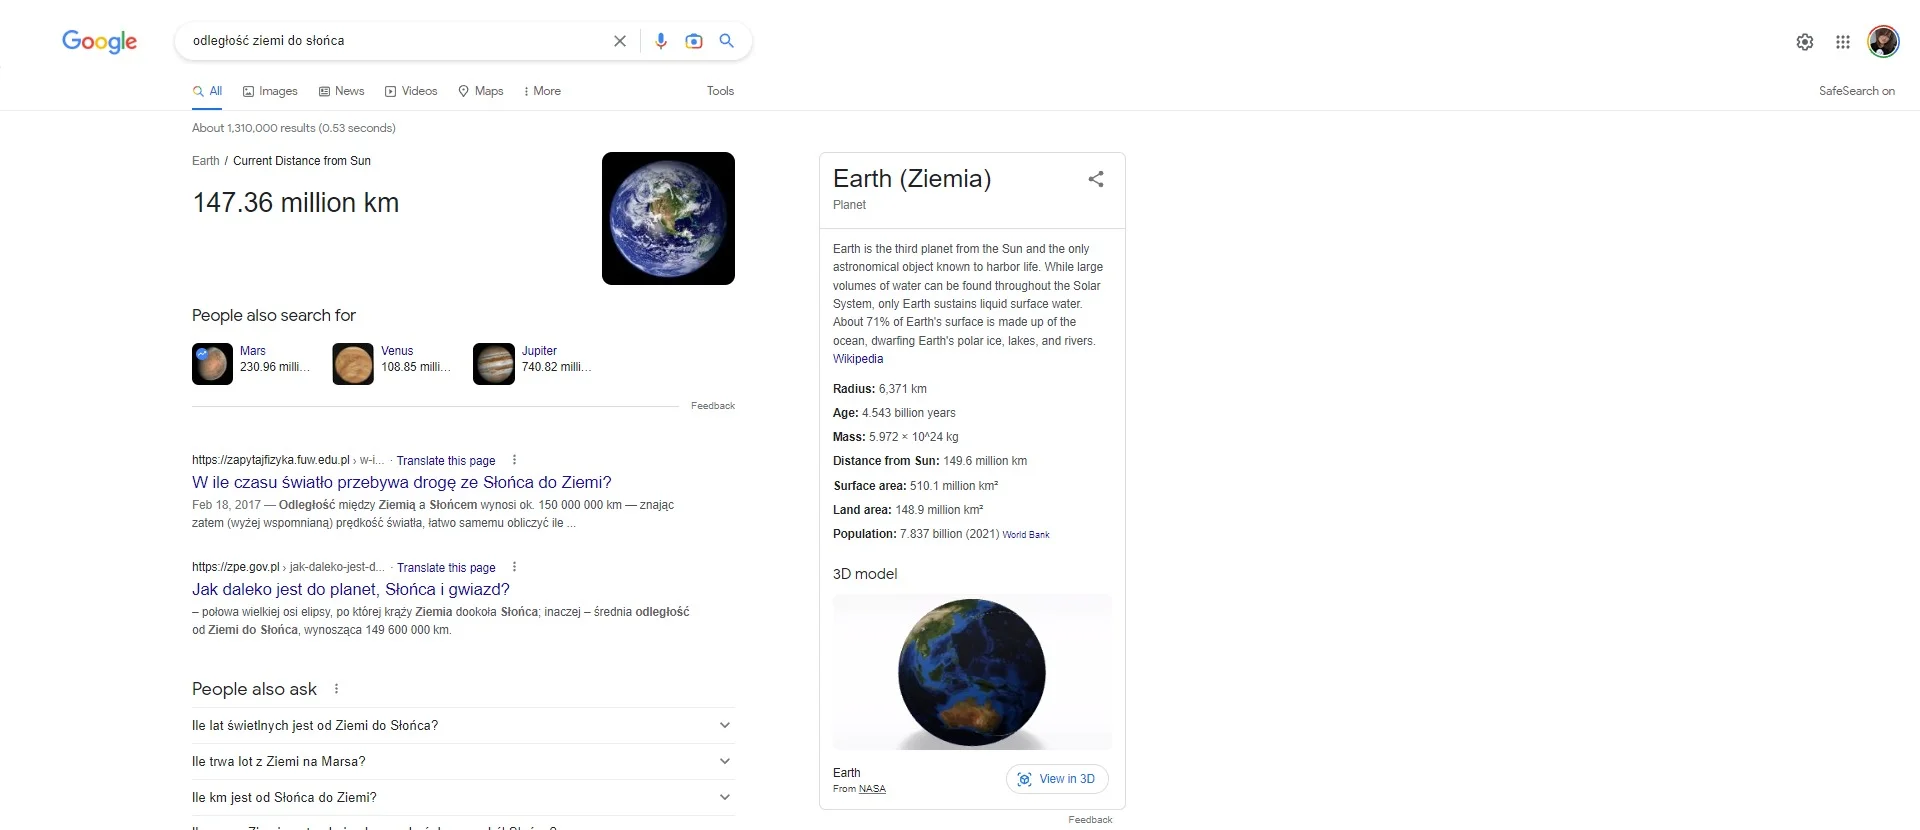This screenshot has width=1920, height=830.
Task: Translate the zapytajfizyka result page
Action: click(446, 461)
